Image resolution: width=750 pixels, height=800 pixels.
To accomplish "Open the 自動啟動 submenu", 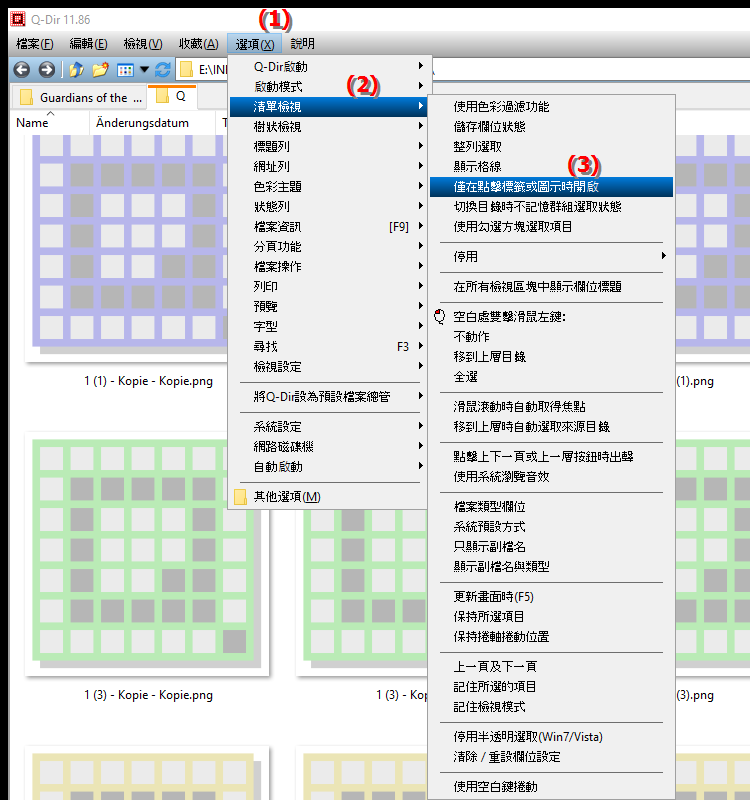I will [328, 466].
